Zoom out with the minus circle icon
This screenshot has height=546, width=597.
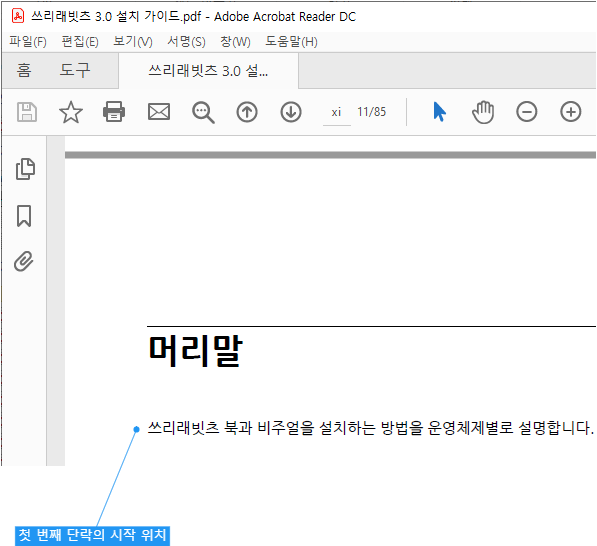(x=527, y=112)
